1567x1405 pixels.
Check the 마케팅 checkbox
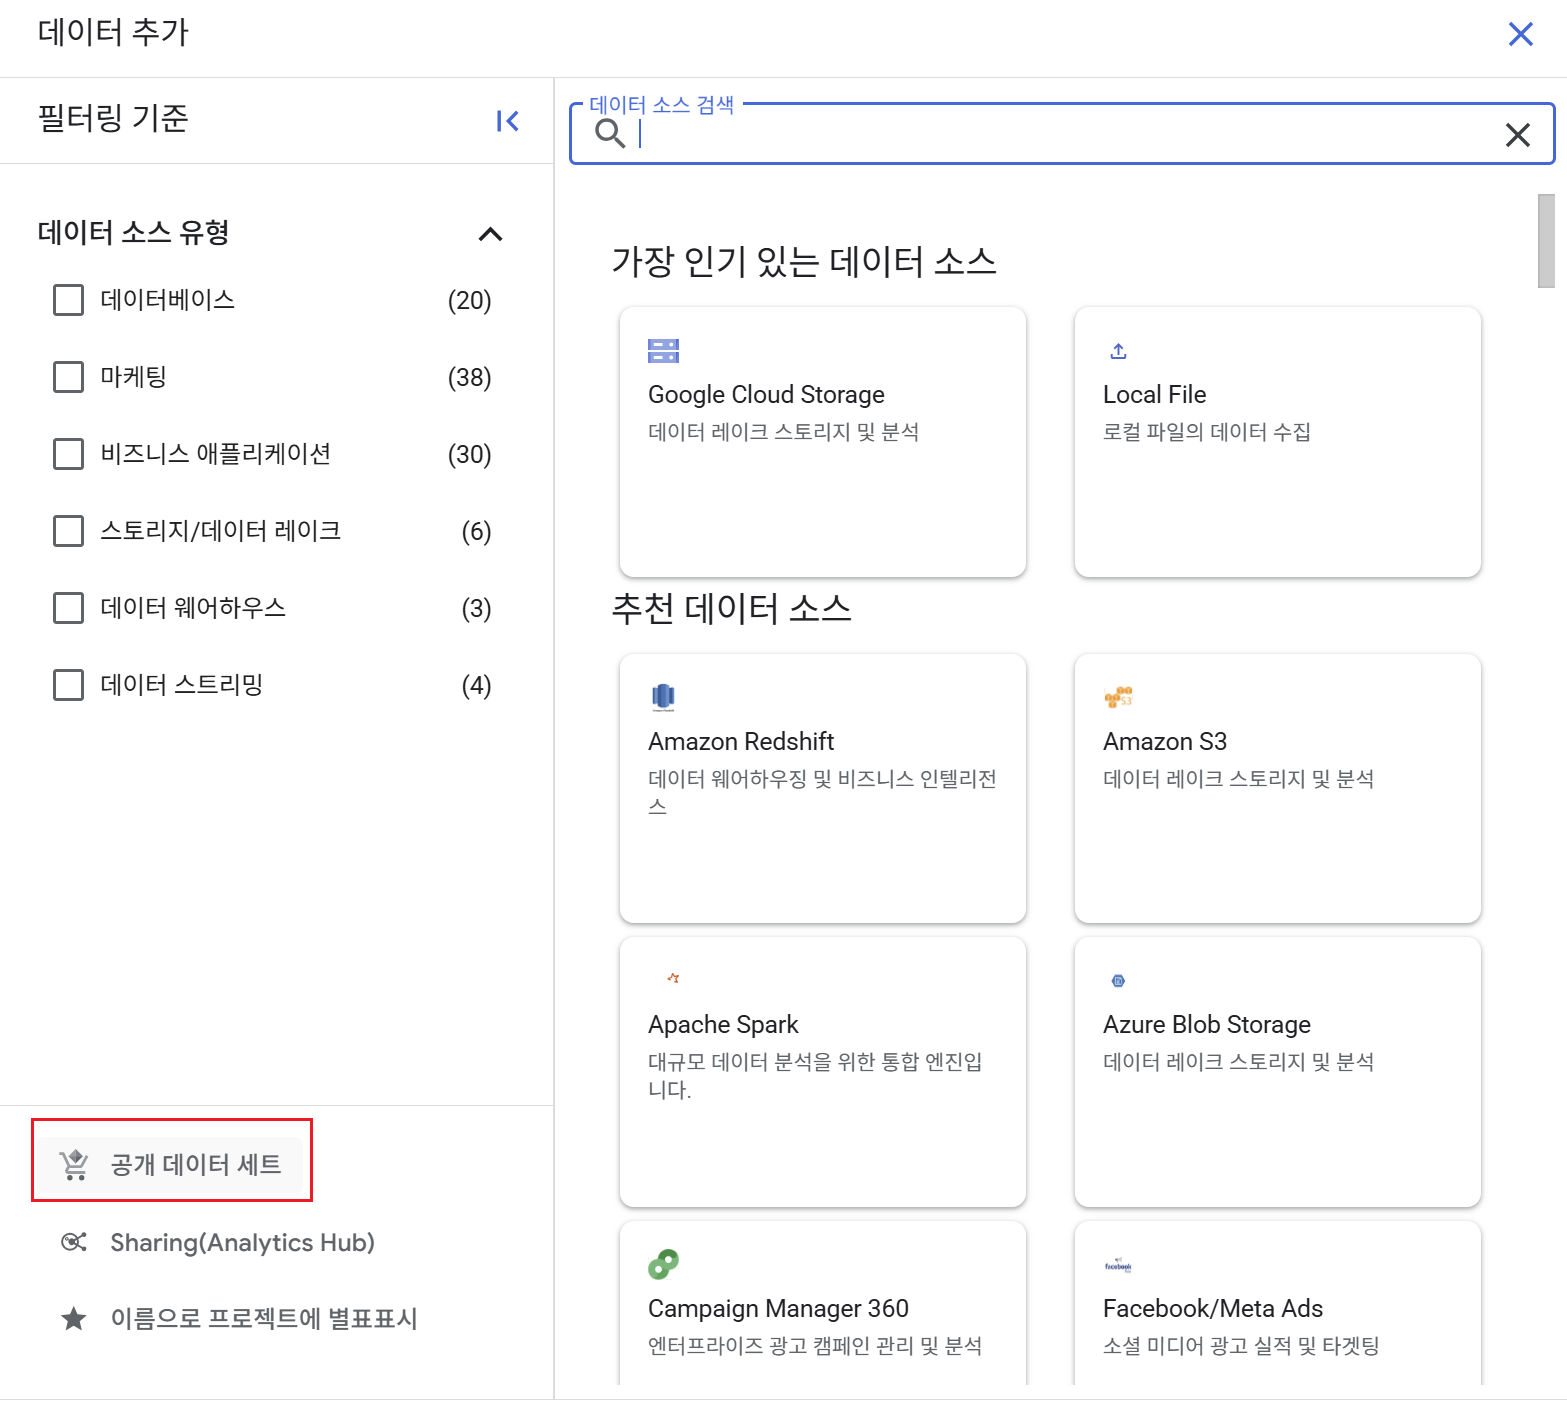(x=68, y=377)
